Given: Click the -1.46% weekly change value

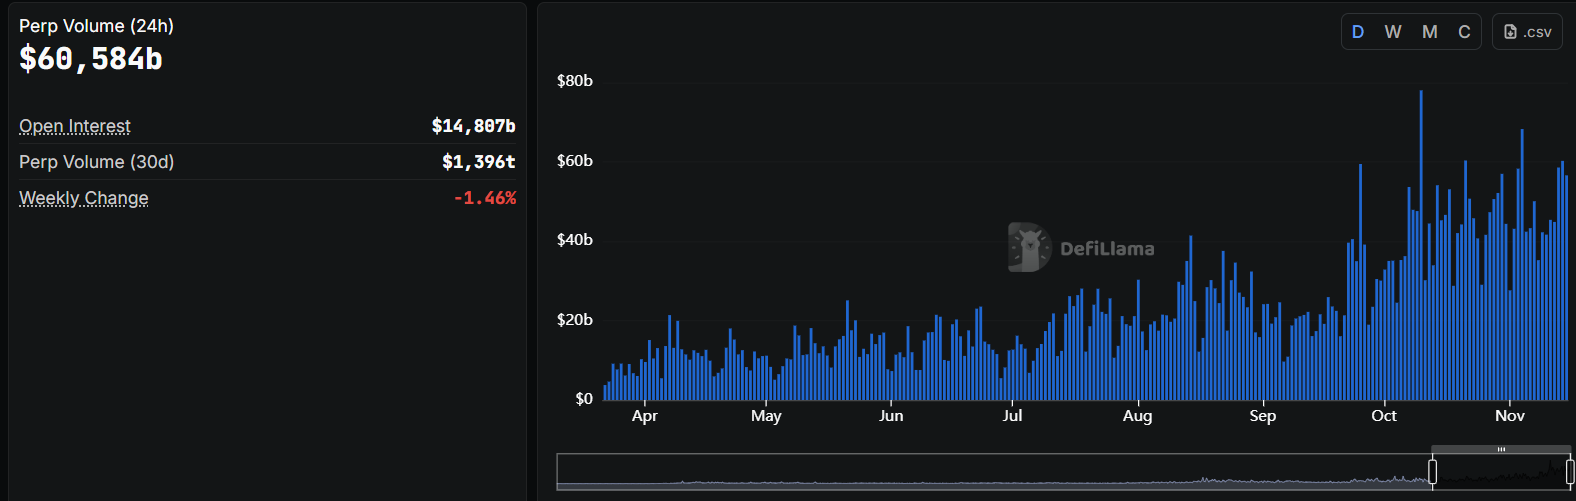Looking at the screenshot, I should pyautogui.click(x=485, y=198).
